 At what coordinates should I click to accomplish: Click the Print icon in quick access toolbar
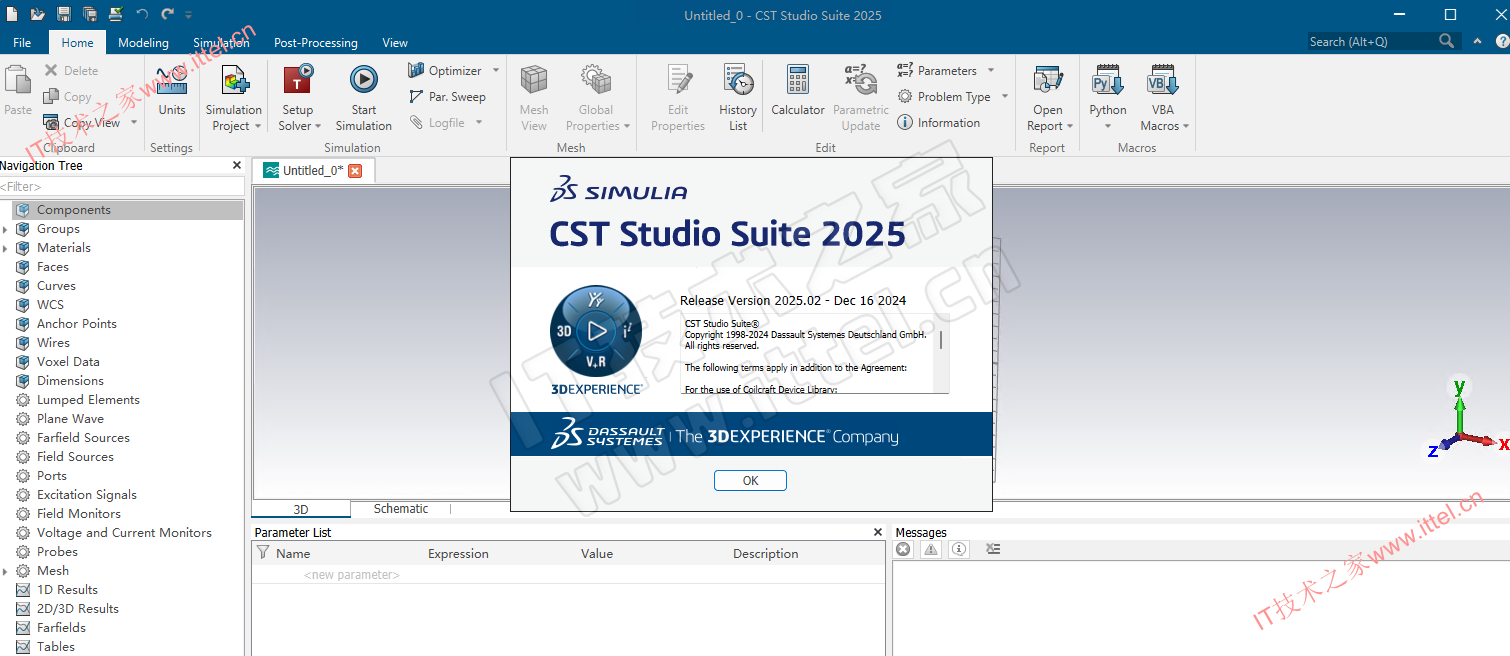tap(116, 14)
